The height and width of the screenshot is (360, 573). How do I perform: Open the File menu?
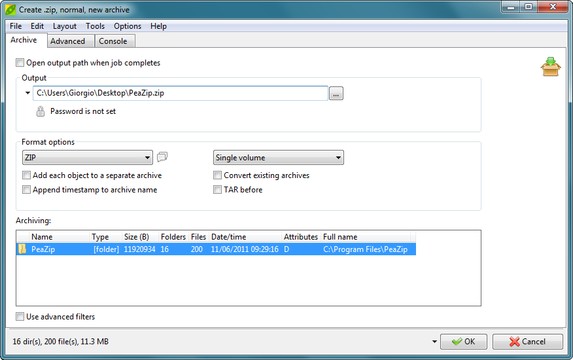click(x=16, y=26)
